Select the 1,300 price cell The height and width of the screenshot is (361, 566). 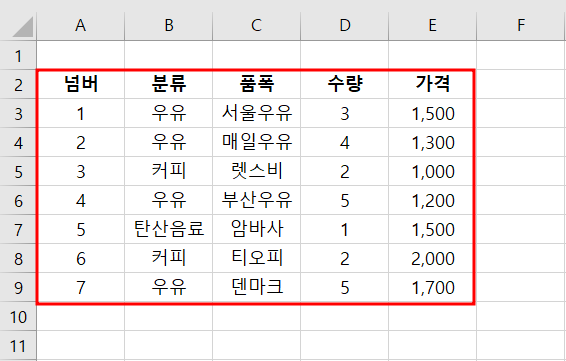(x=432, y=142)
